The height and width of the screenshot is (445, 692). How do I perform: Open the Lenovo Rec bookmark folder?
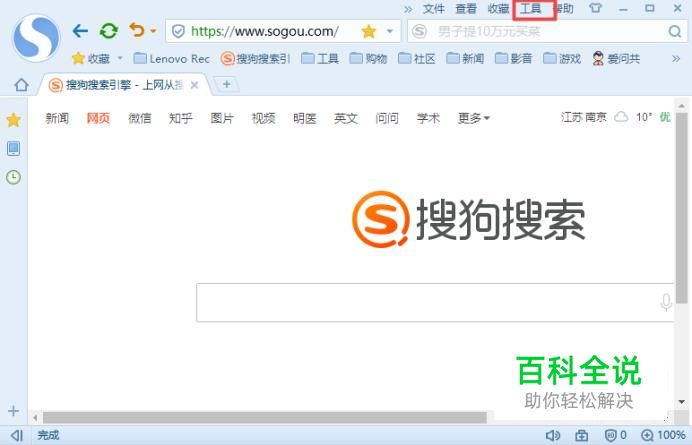171,58
